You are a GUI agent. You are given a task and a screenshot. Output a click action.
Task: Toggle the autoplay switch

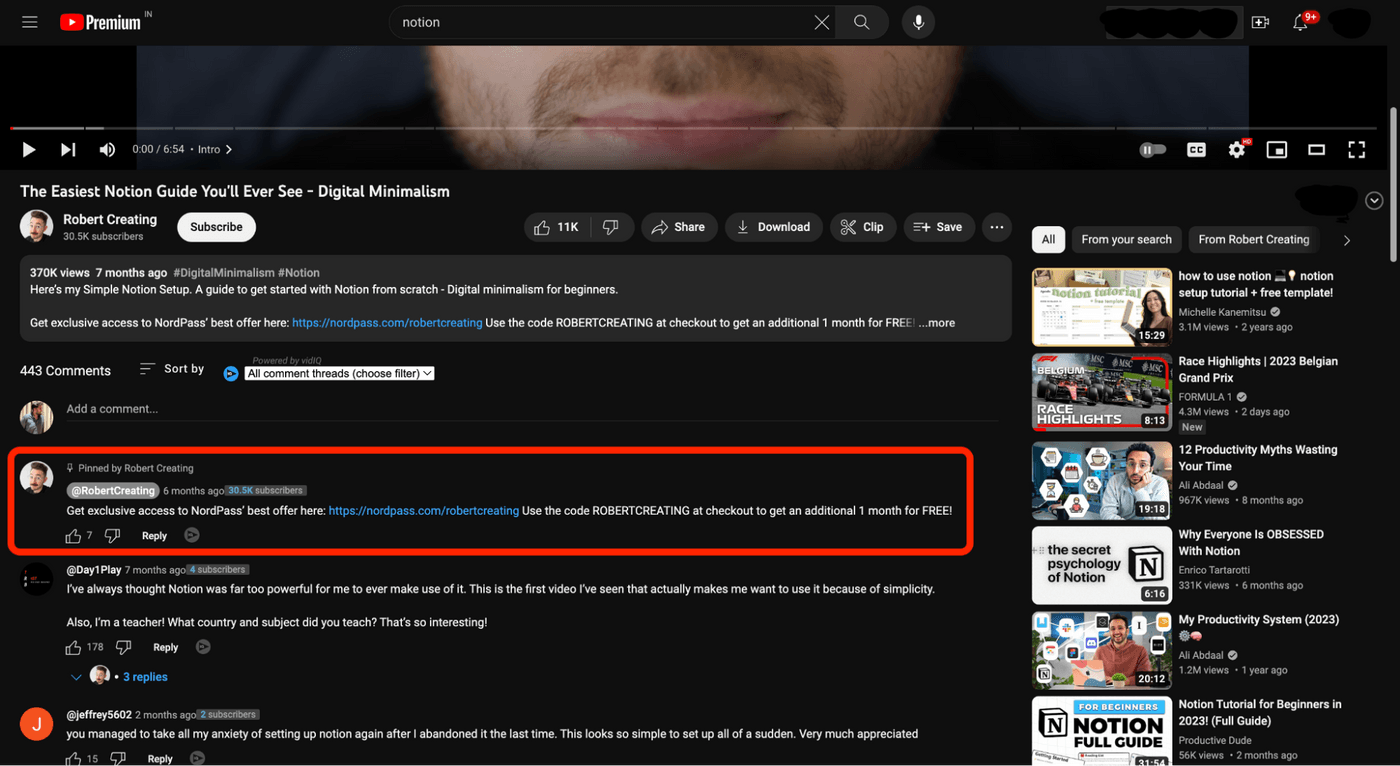coord(1152,150)
